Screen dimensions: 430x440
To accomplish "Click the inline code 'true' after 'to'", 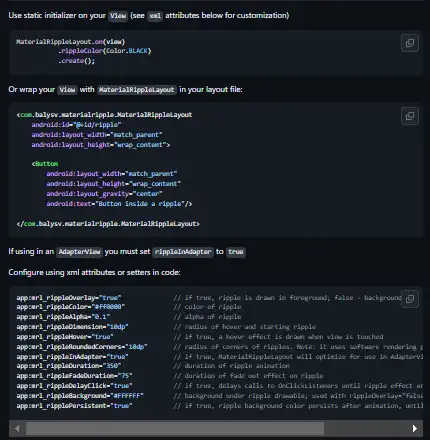I will click(236, 252).
